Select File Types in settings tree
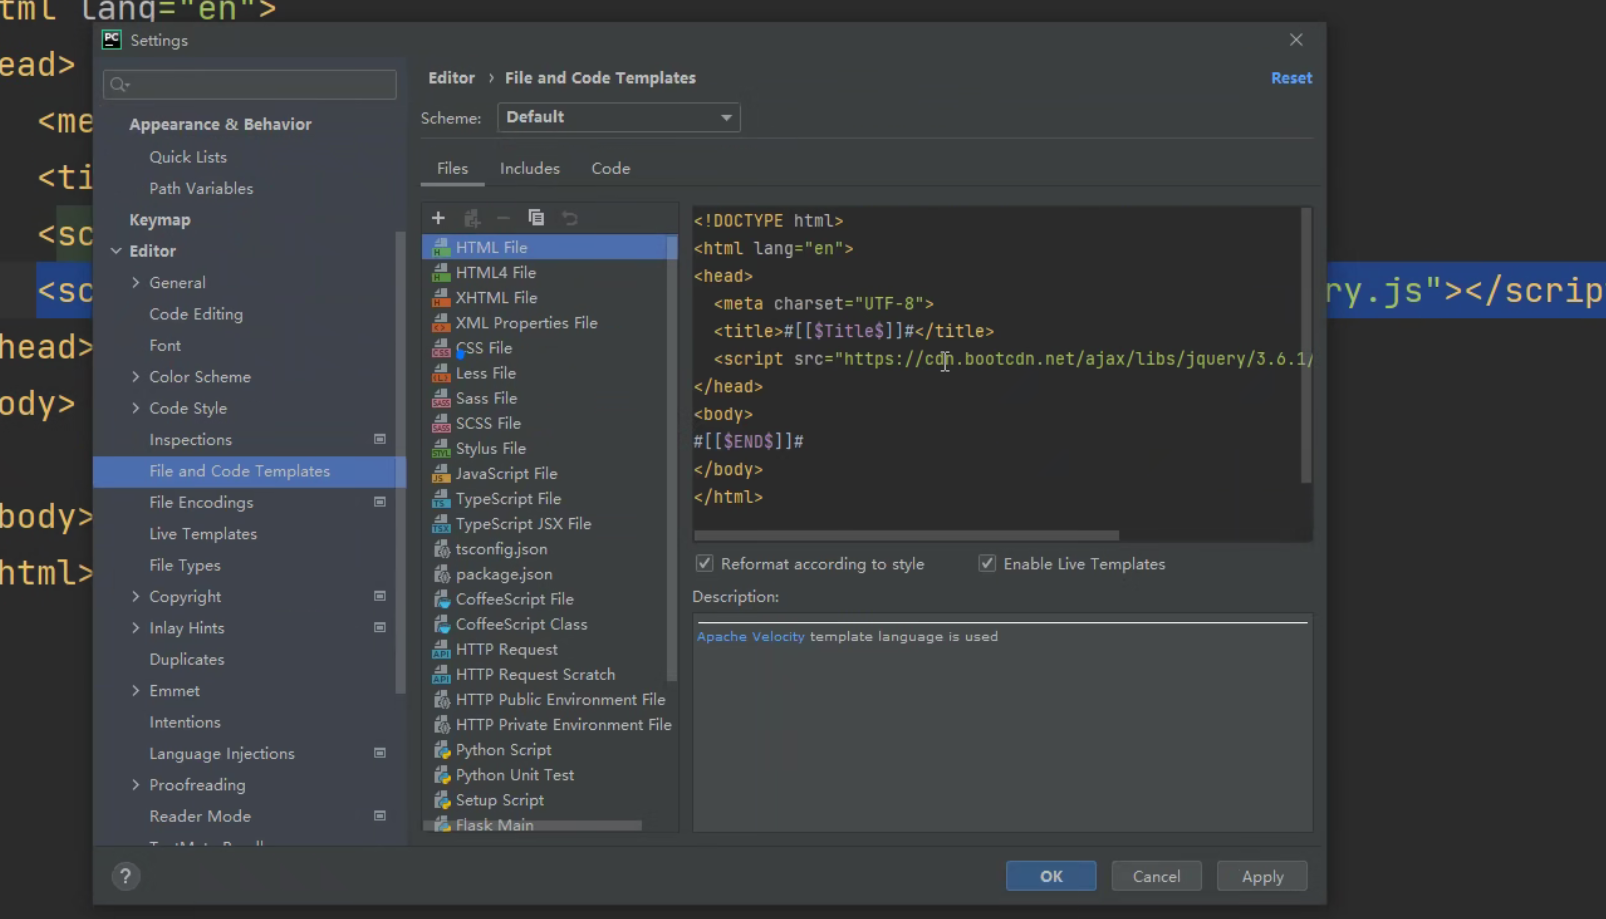This screenshot has height=919, width=1606. (185, 565)
